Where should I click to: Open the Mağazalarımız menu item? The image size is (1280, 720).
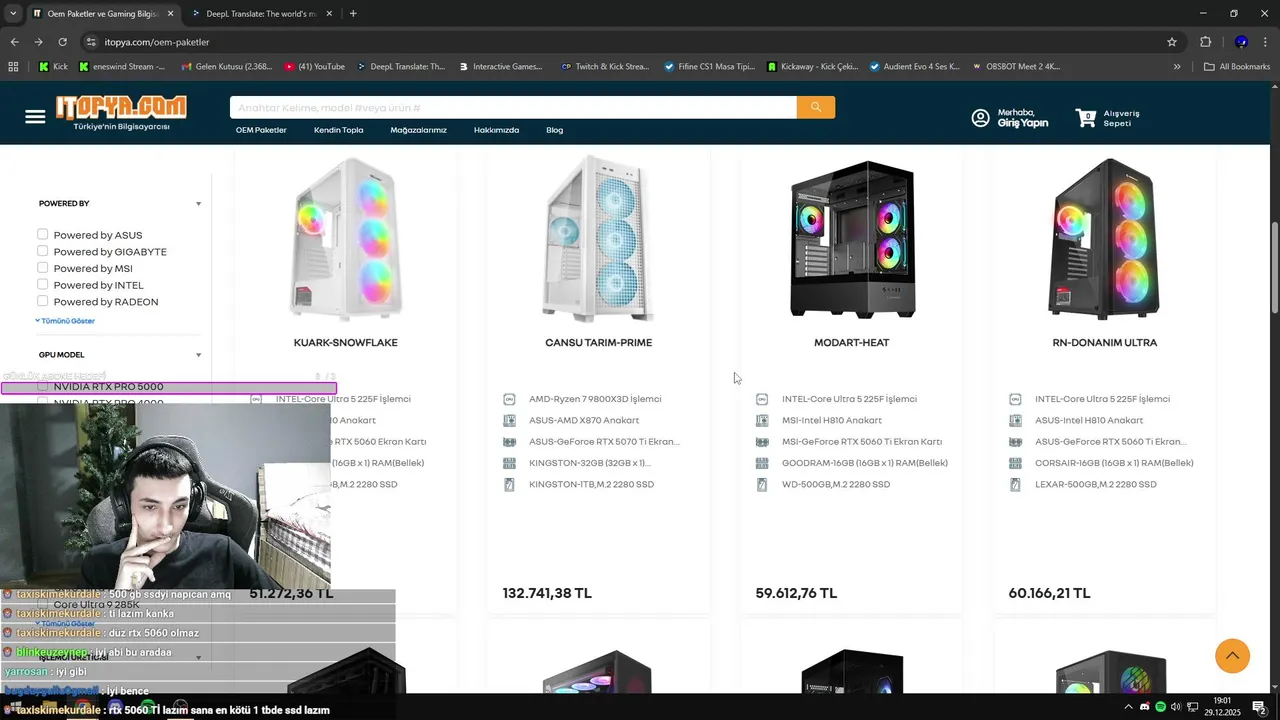[418, 130]
